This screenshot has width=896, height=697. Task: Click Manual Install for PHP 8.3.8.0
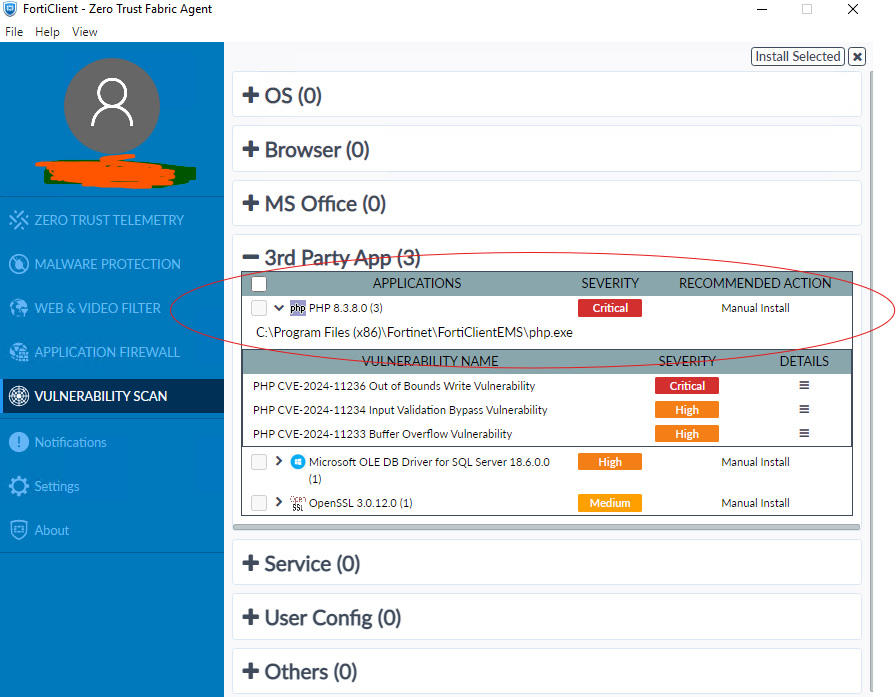pos(755,308)
